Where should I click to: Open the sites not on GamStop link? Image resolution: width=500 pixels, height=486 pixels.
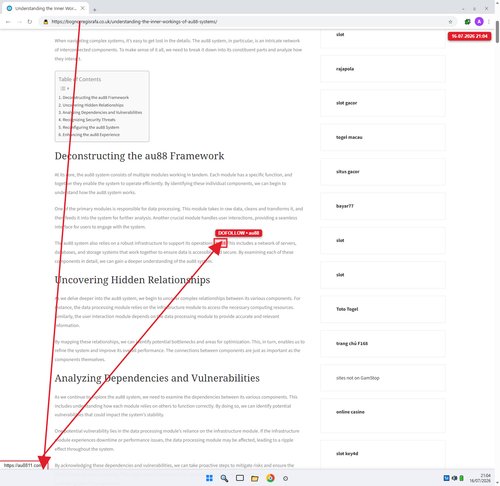358,378
